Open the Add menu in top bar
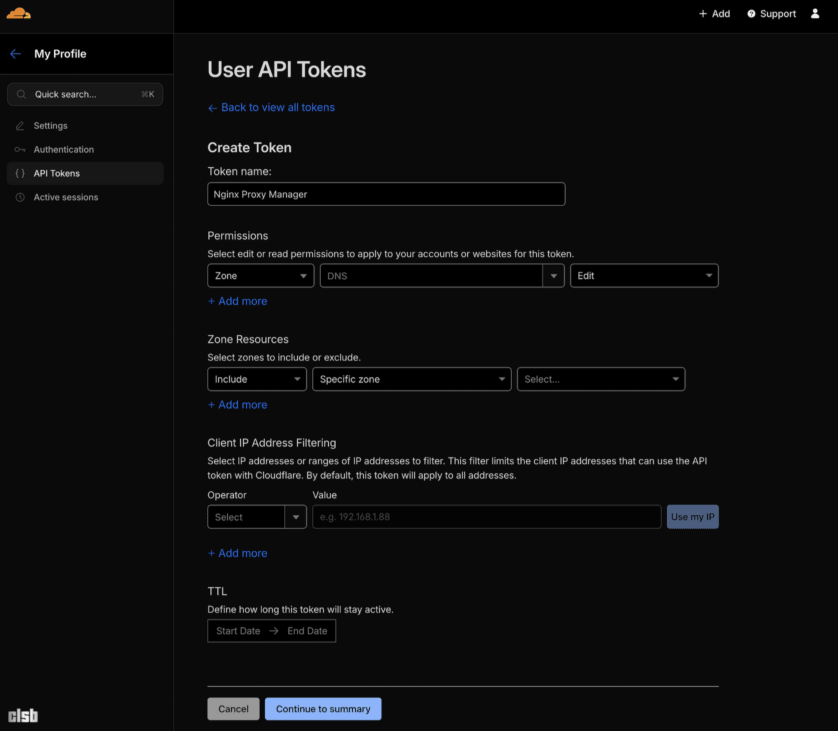Image resolution: width=838 pixels, height=731 pixels. click(x=713, y=14)
